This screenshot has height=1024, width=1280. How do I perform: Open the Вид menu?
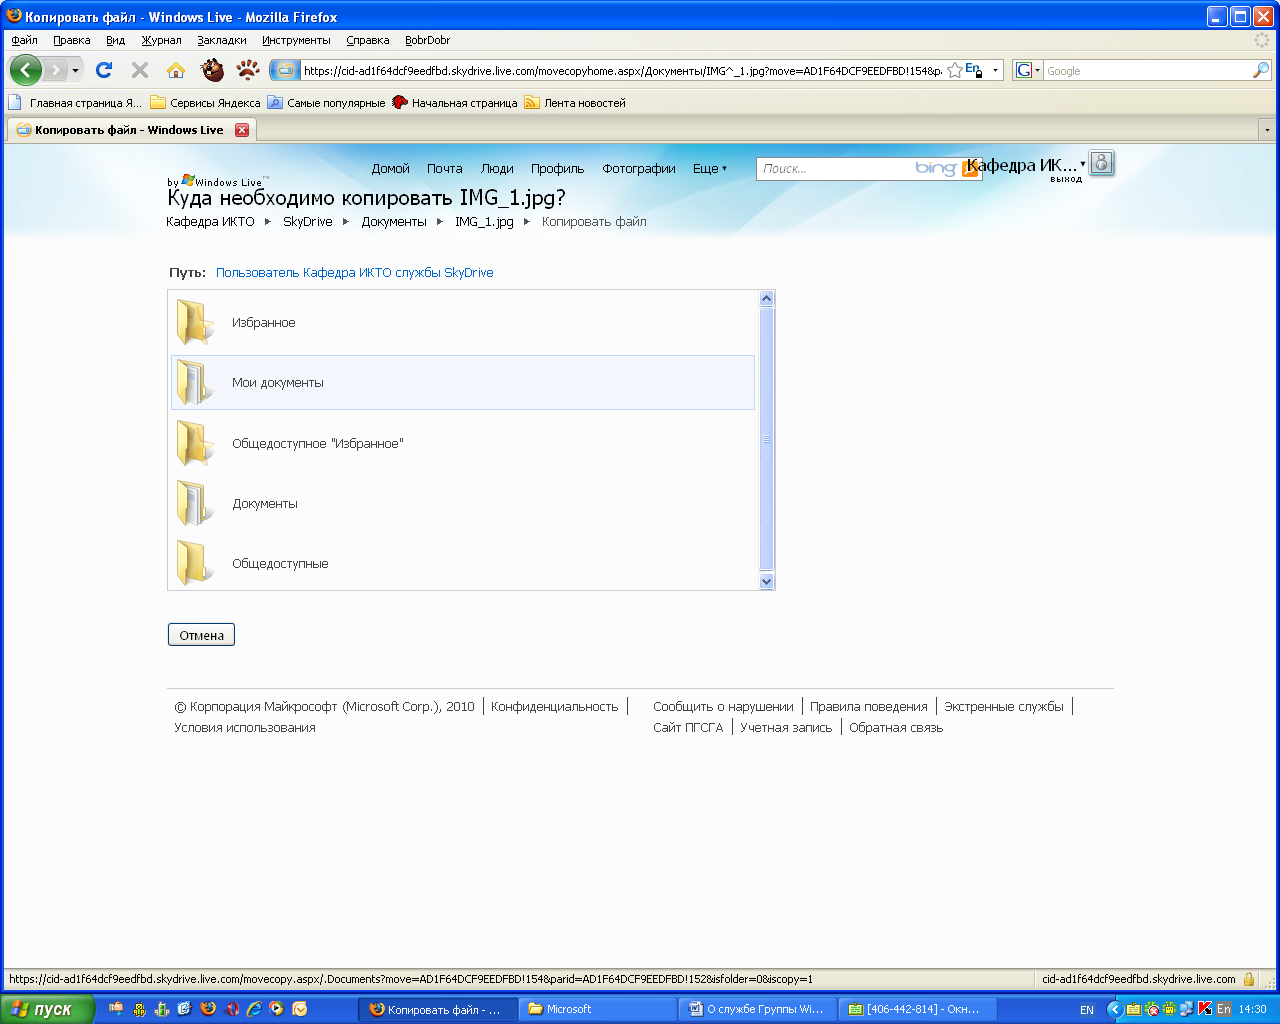(116, 40)
